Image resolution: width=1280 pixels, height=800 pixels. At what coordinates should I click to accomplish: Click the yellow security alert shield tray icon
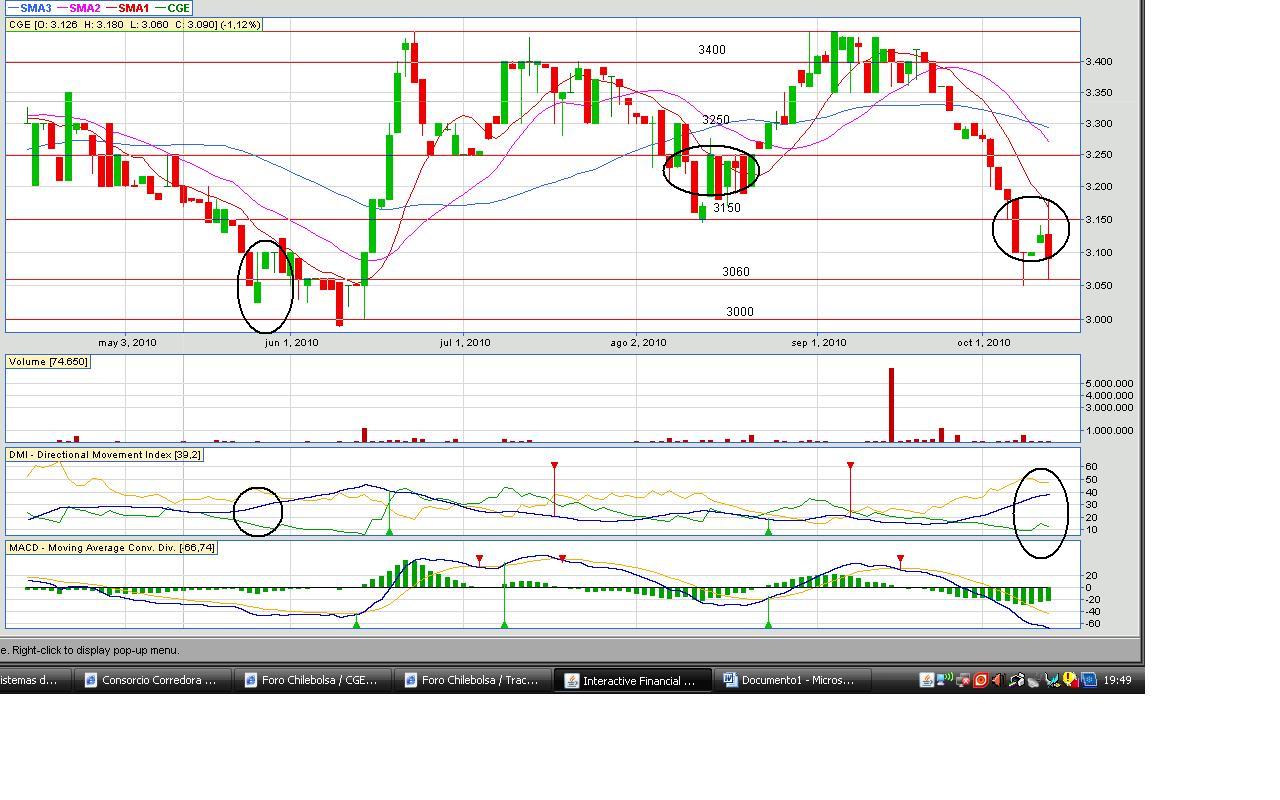pos(1070,680)
